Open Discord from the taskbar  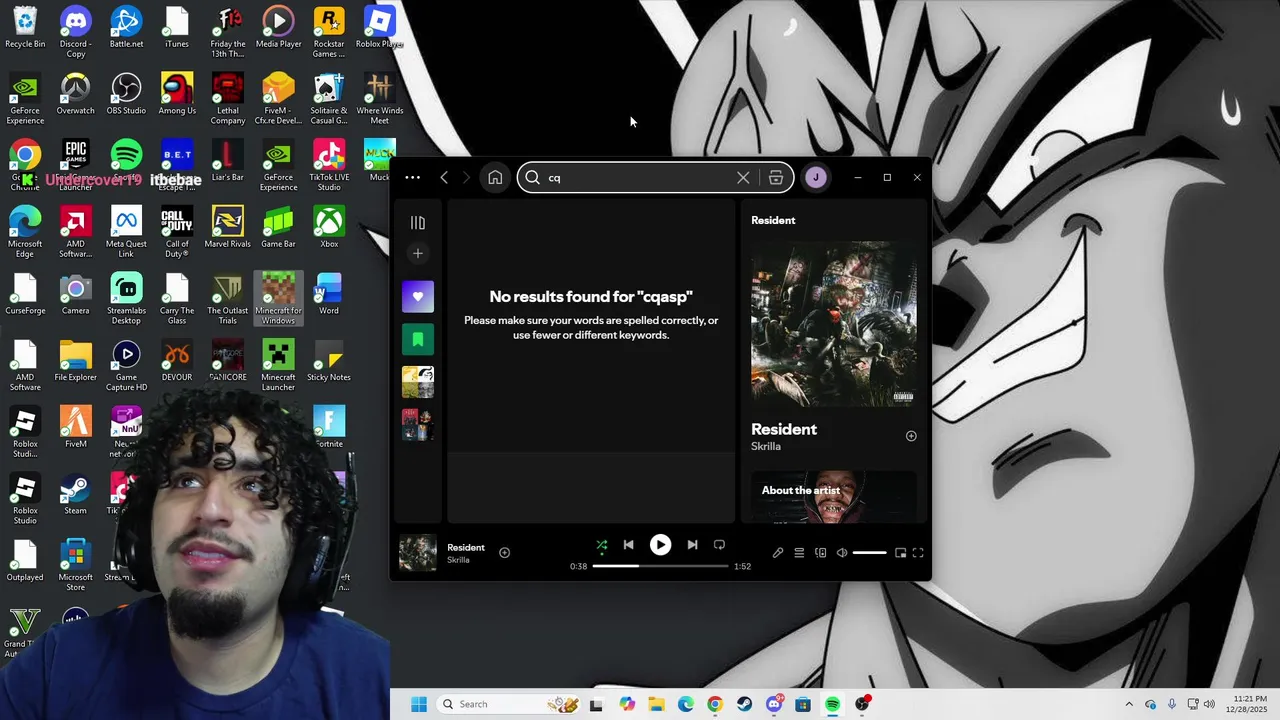774,704
